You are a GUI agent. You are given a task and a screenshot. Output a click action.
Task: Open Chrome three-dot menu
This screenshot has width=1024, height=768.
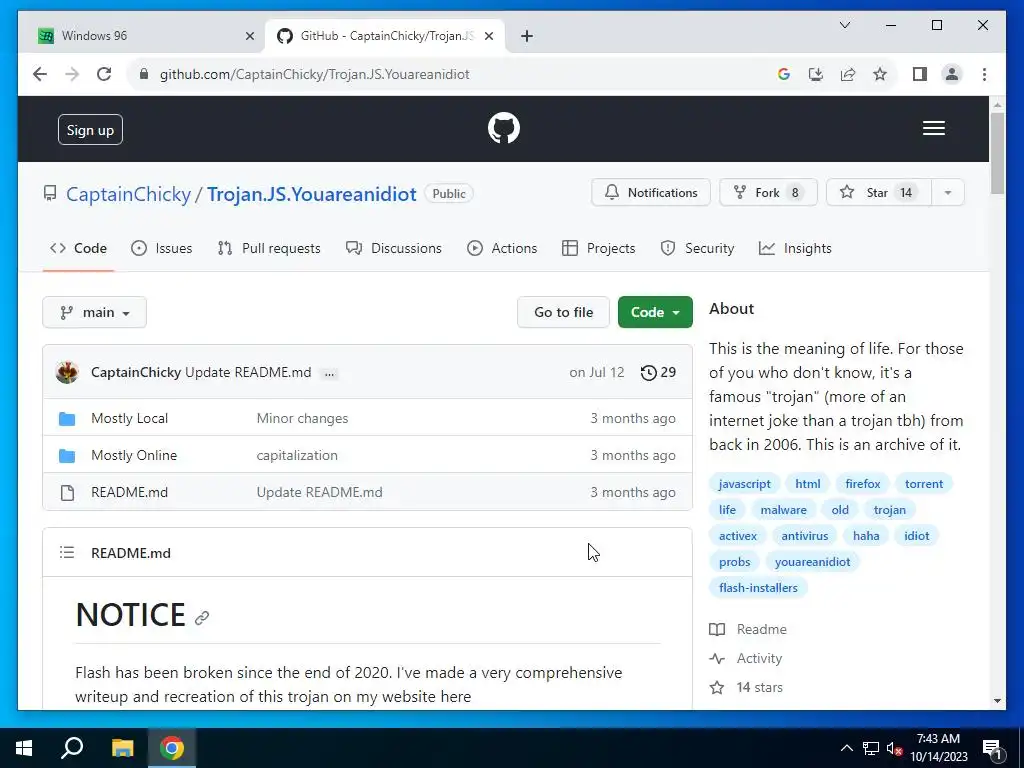click(x=984, y=74)
